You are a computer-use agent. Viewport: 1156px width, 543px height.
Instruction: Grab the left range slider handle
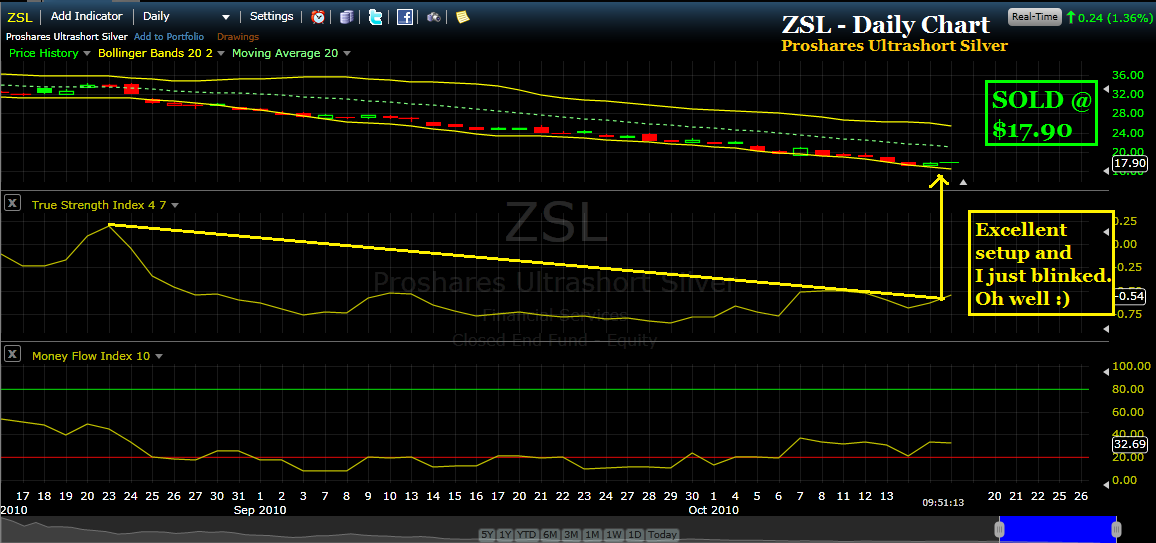(999, 529)
